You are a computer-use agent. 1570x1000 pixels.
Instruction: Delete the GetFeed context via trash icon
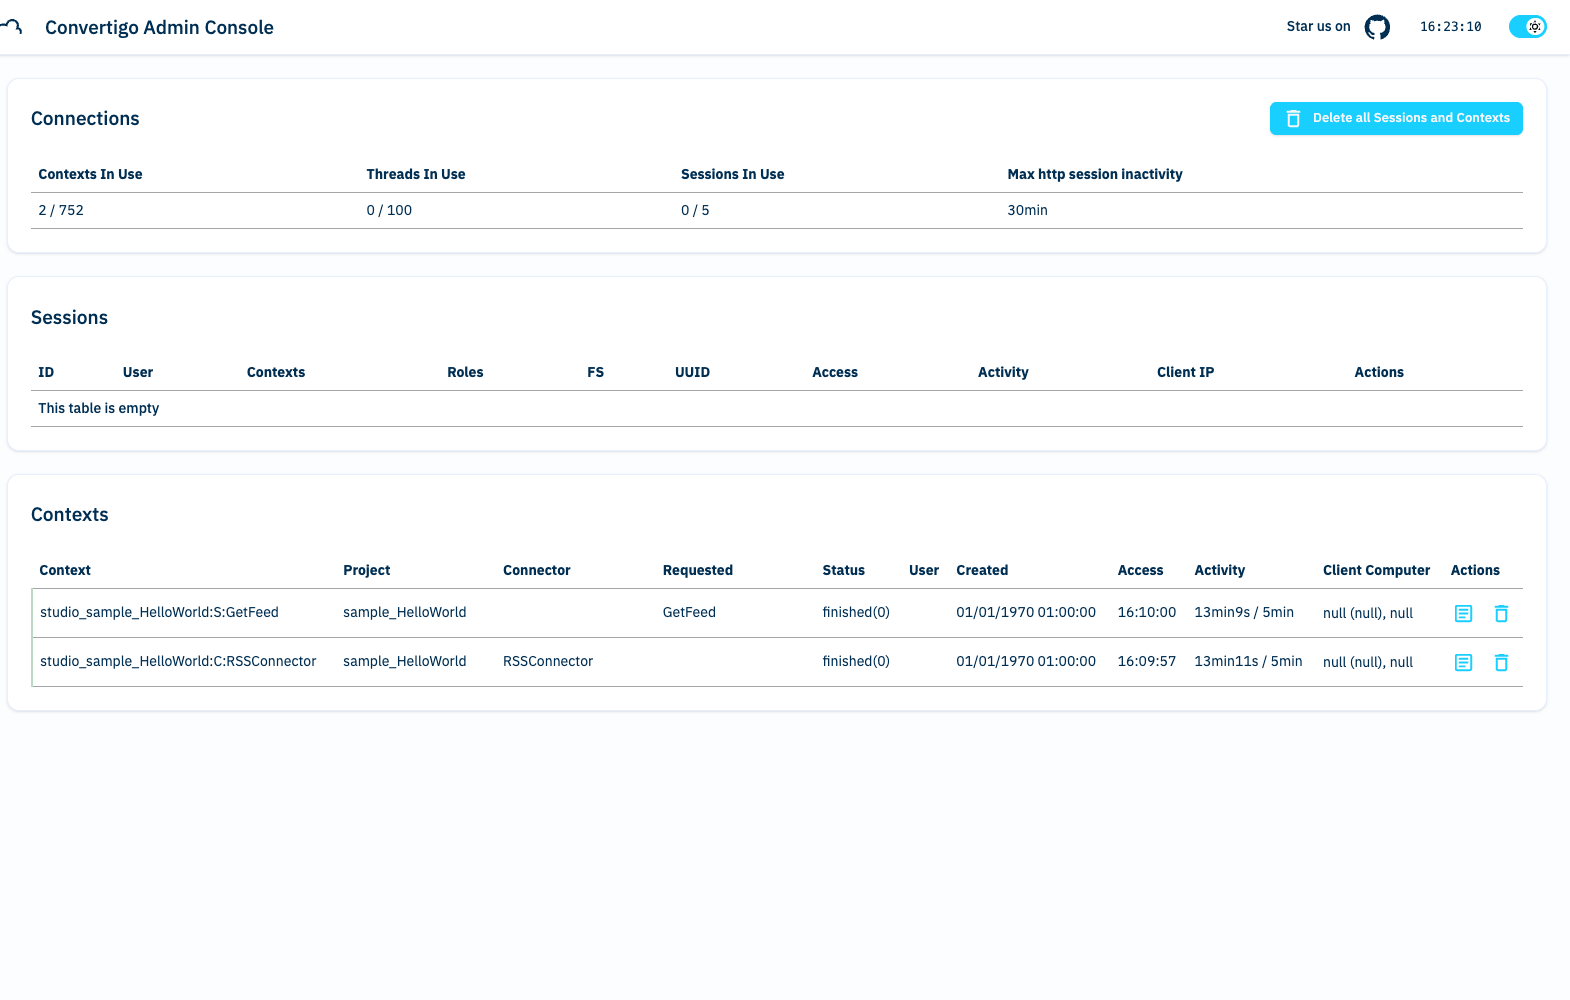pos(1501,613)
